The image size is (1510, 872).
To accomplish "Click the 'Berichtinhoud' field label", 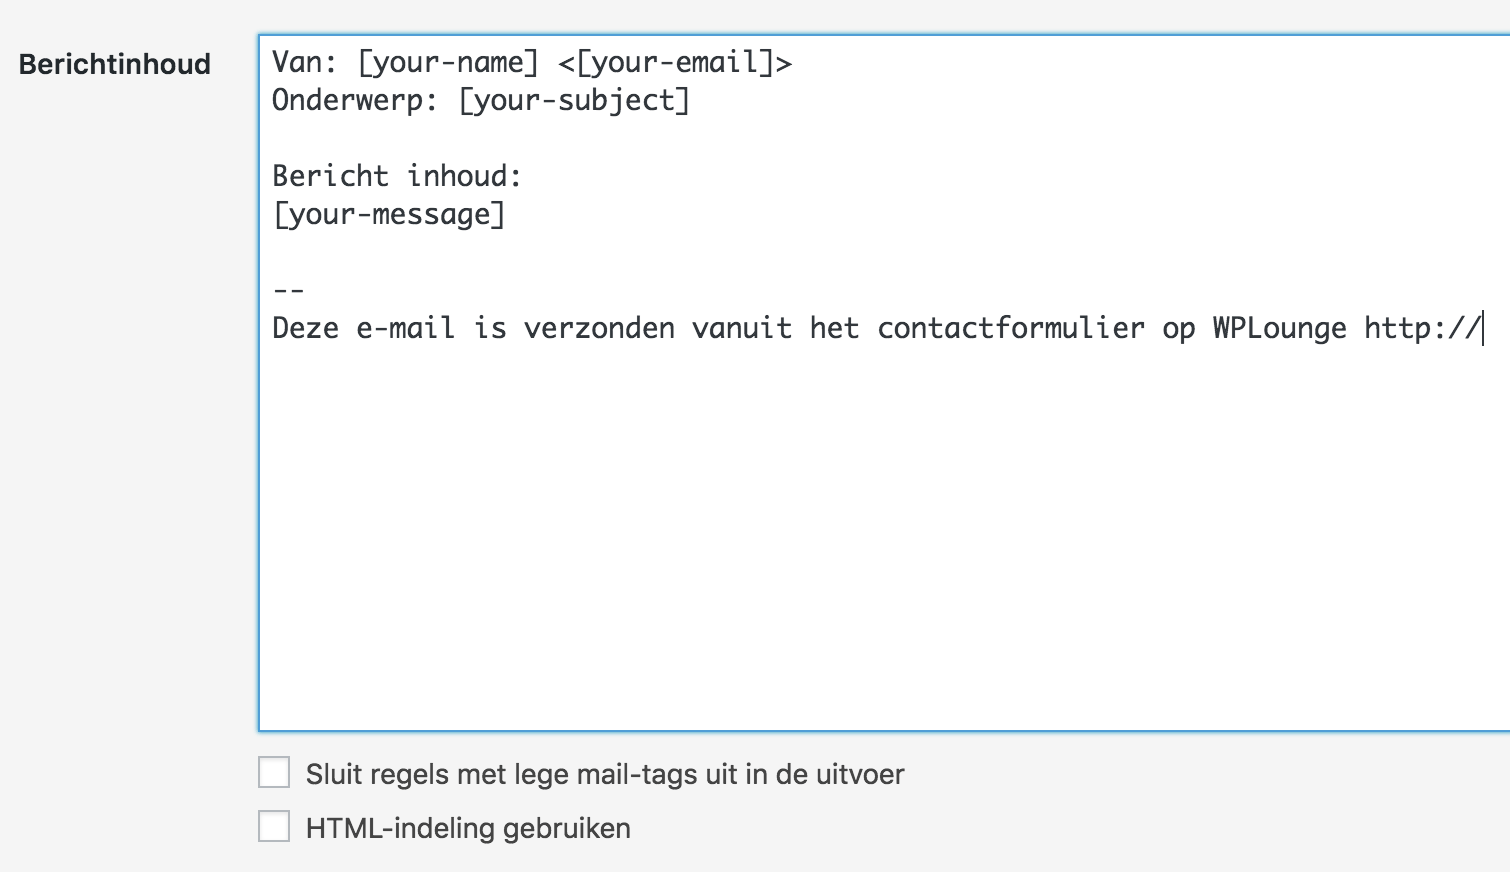I will [x=115, y=64].
